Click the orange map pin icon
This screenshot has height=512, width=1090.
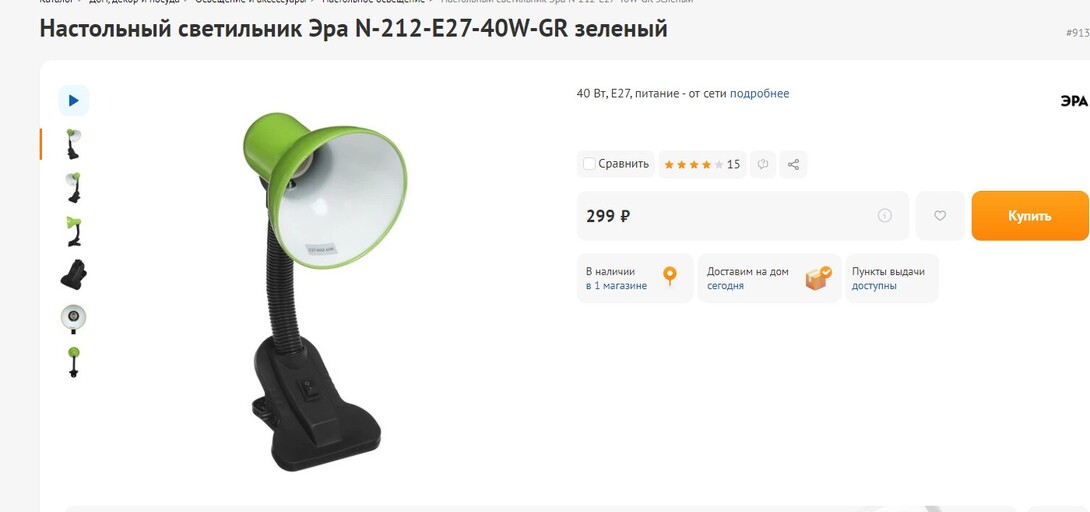[669, 276]
